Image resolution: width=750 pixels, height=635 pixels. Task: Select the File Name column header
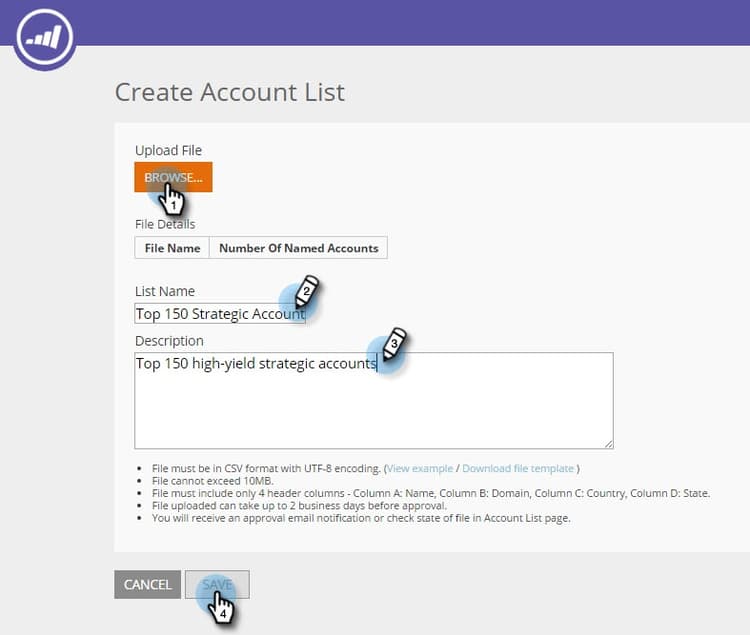[x=172, y=248]
